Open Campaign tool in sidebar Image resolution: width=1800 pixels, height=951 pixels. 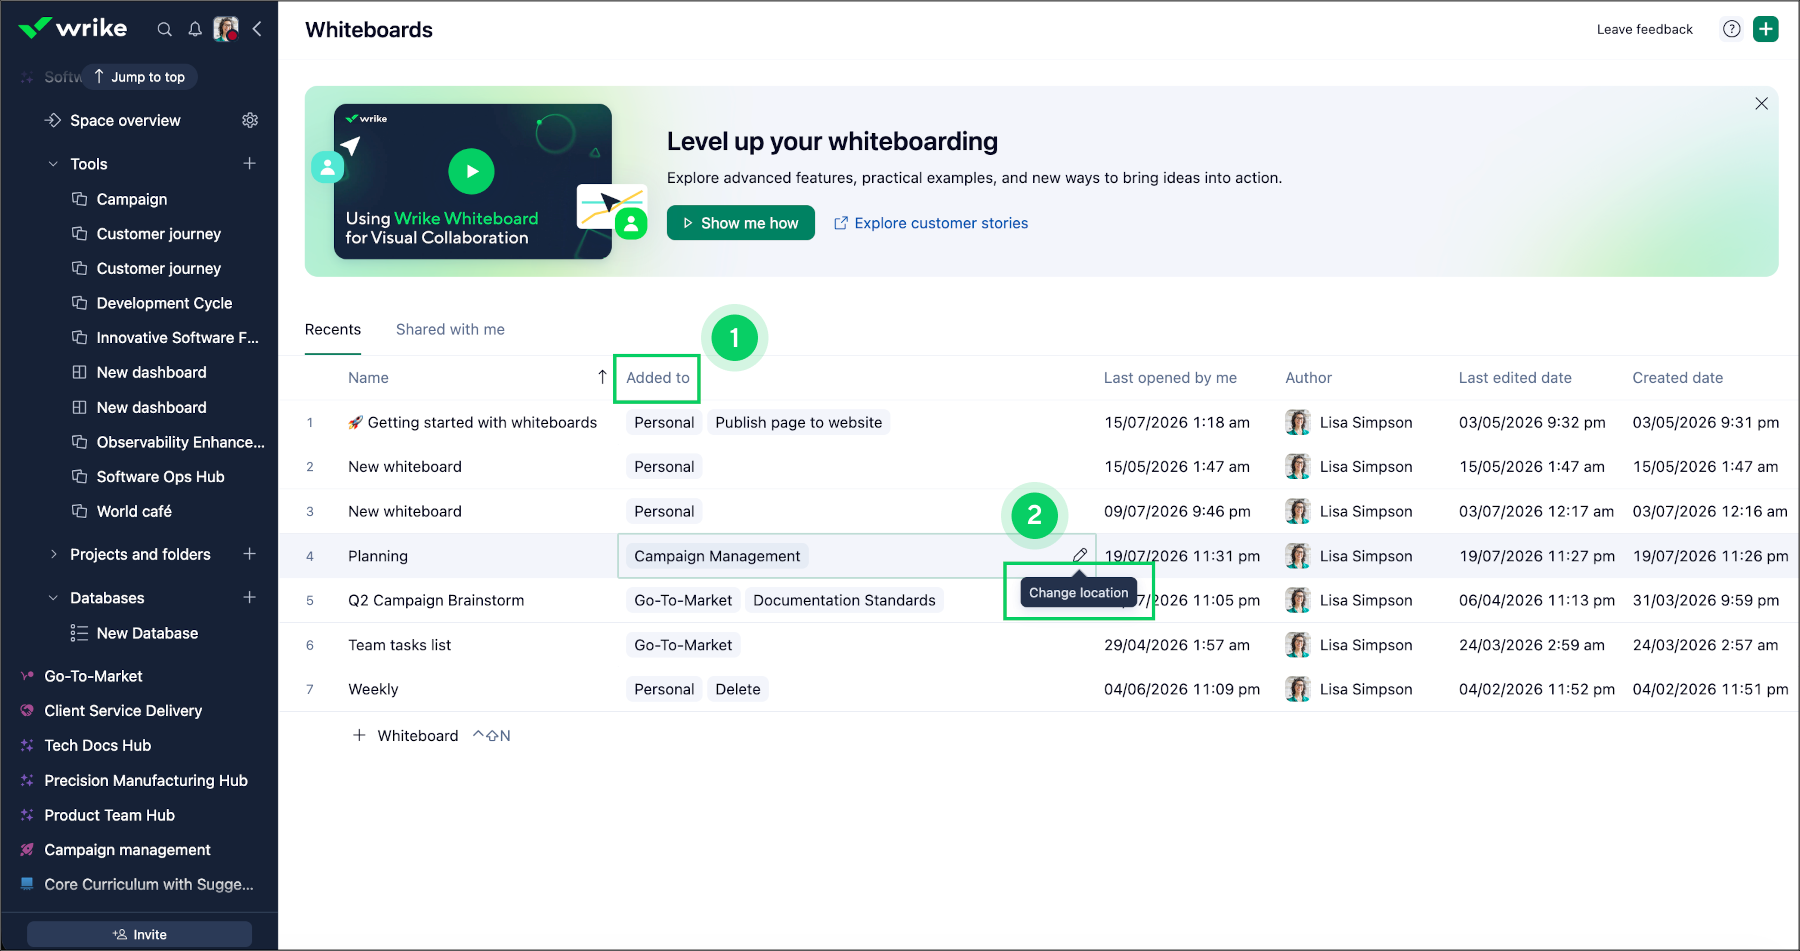point(132,199)
